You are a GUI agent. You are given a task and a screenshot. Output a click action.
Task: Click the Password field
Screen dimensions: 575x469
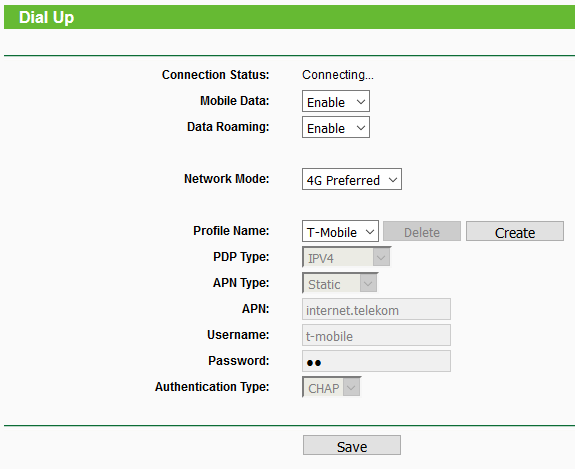pos(376,361)
